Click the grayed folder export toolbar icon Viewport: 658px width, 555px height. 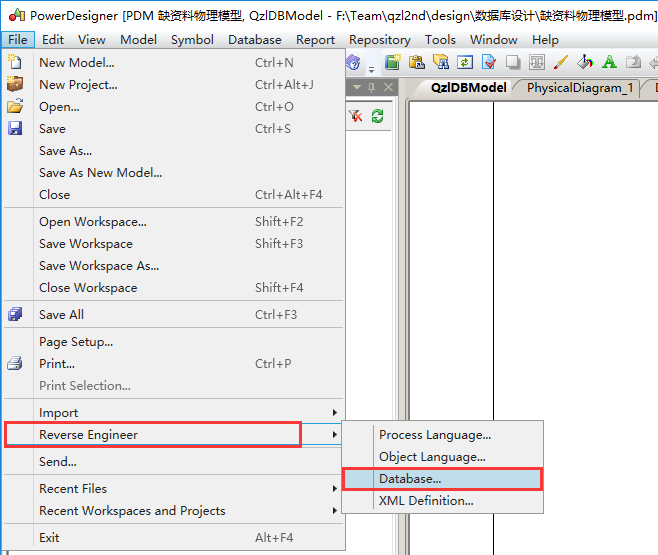pos(633,62)
